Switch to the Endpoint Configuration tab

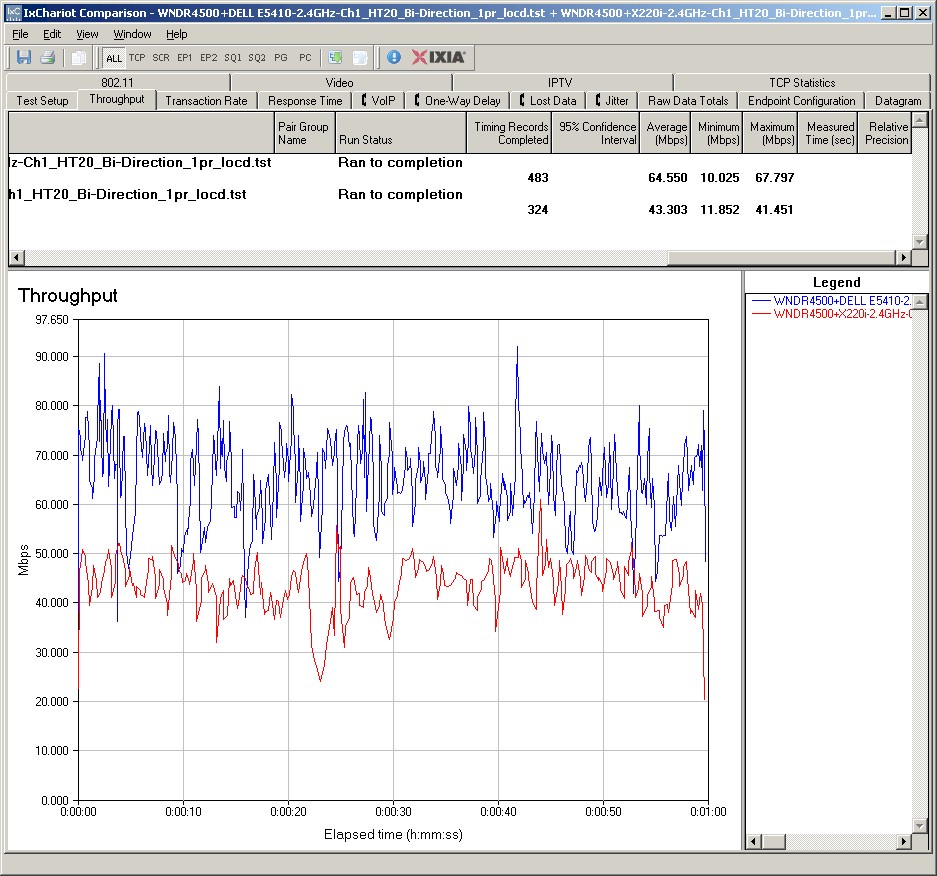point(801,100)
